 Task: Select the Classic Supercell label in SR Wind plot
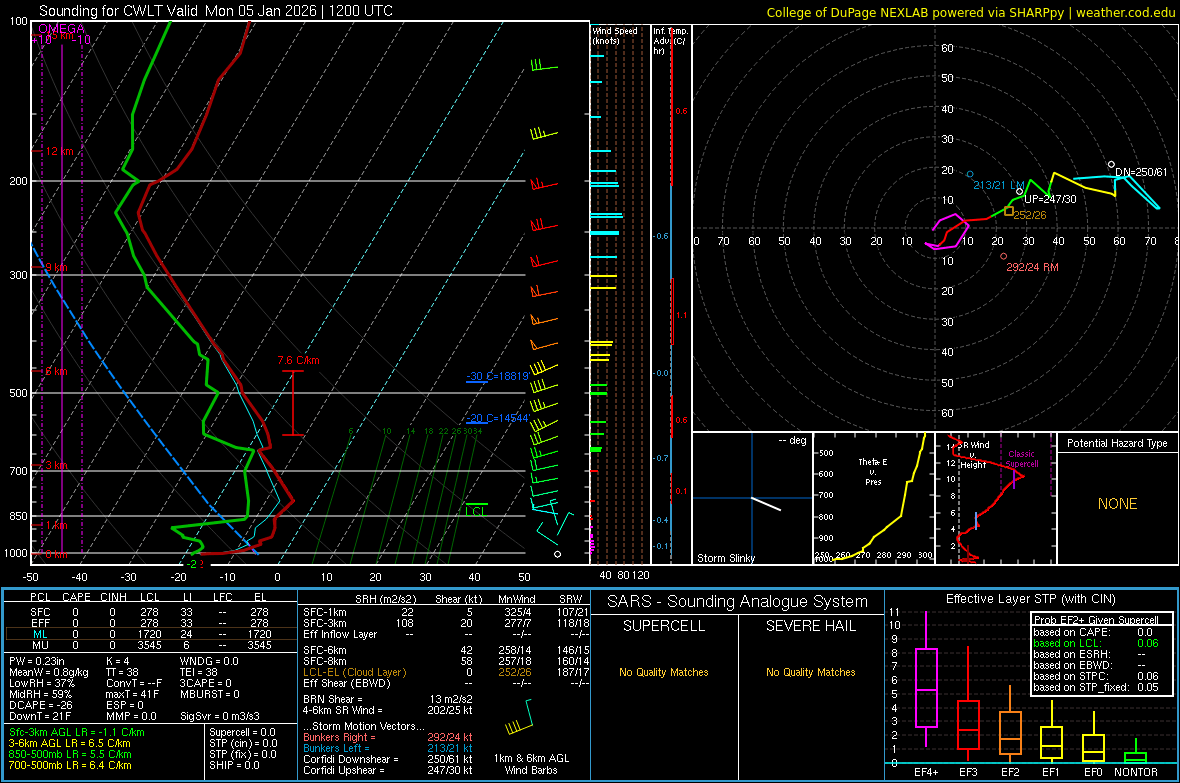[x=1021, y=459]
